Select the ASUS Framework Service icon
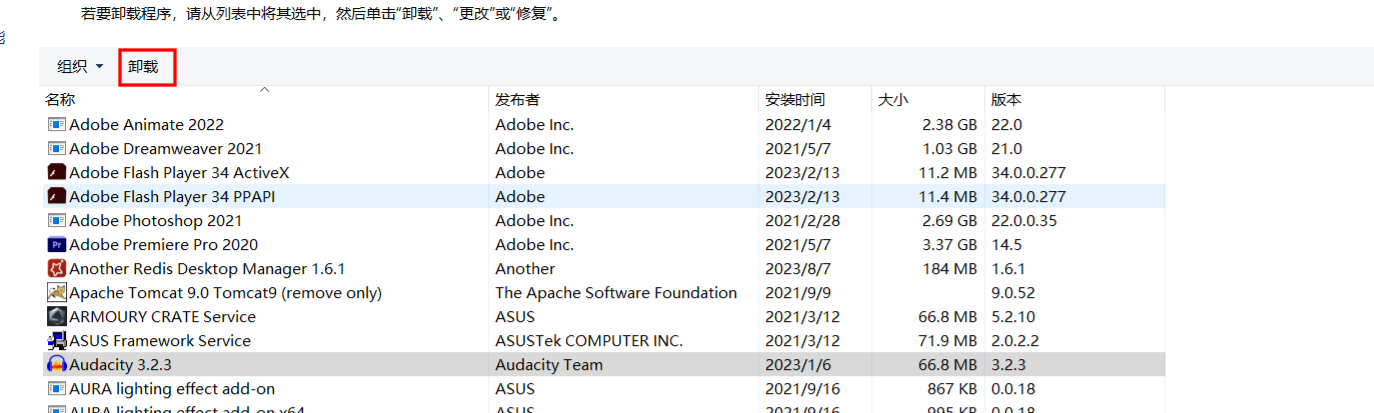This screenshot has width=1374, height=413. click(x=56, y=341)
